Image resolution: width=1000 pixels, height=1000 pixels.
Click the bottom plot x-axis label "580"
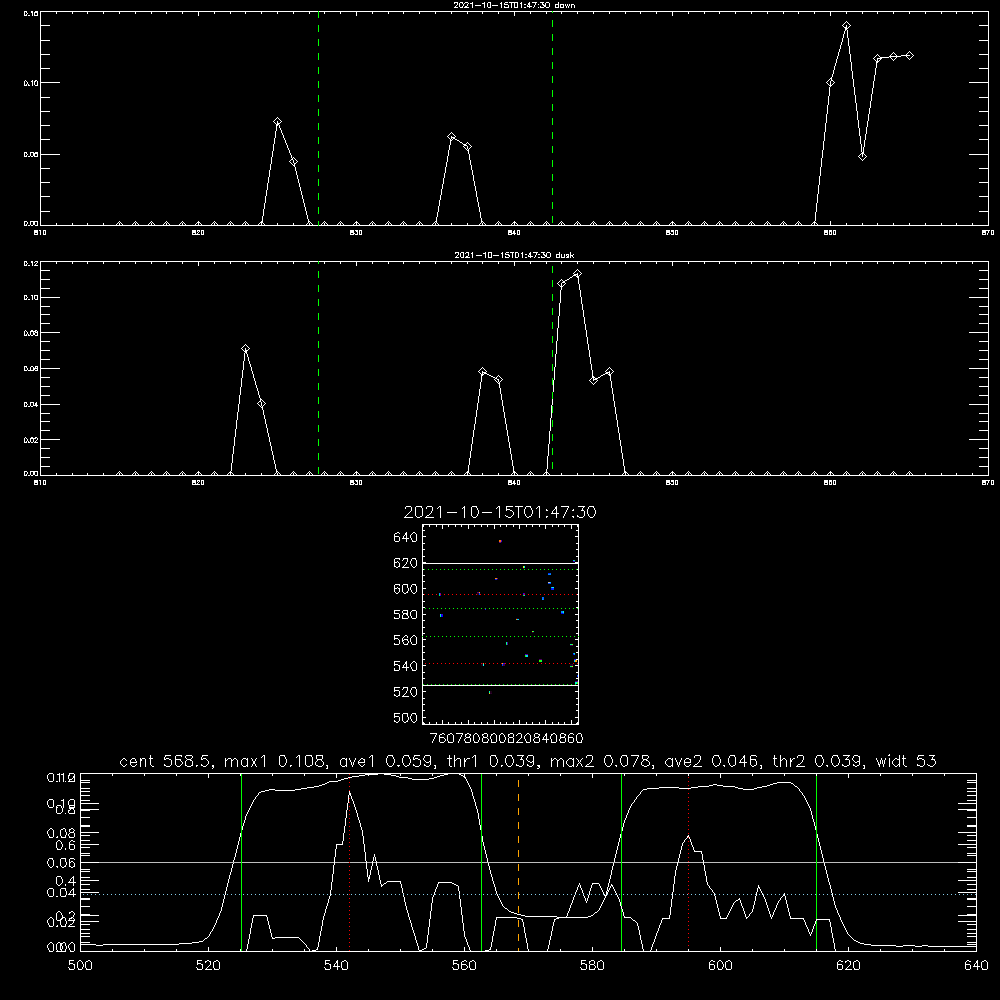[x=592, y=966]
